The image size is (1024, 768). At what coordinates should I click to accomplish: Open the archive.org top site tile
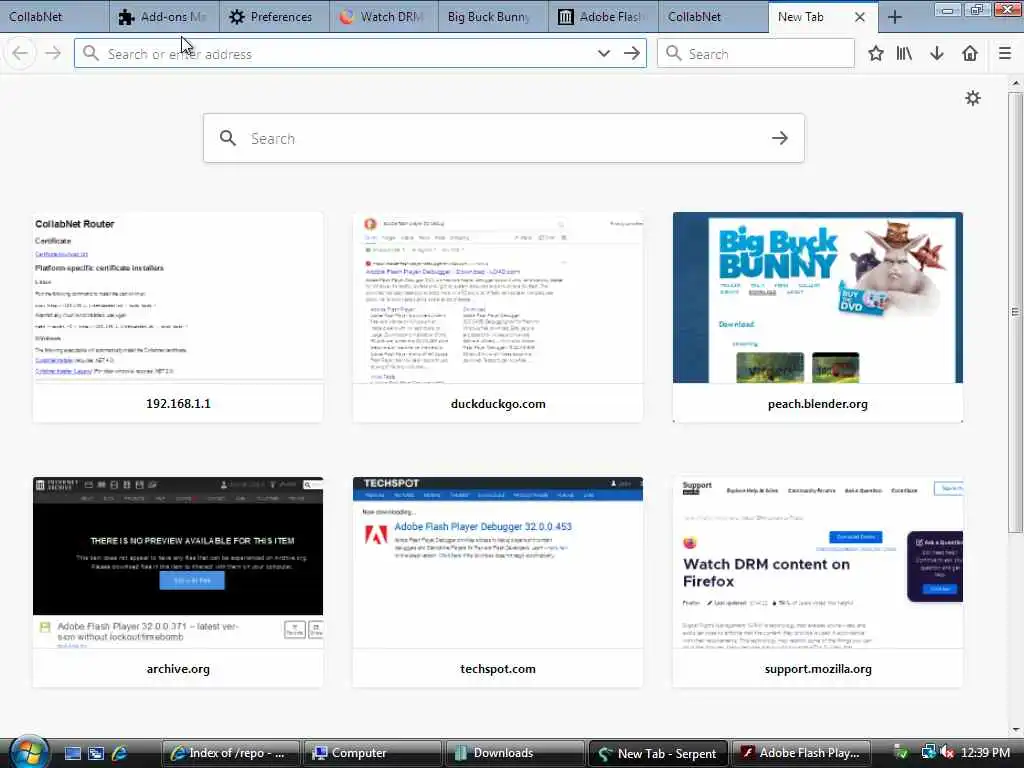click(178, 582)
